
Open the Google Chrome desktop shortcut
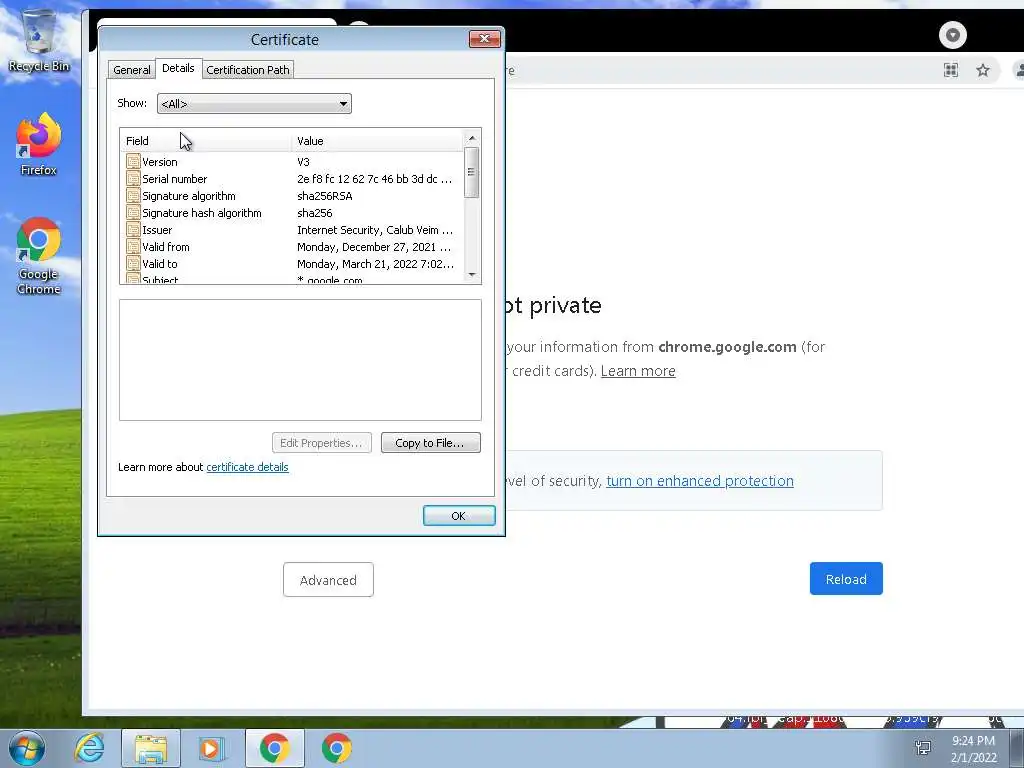coord(39,256)
